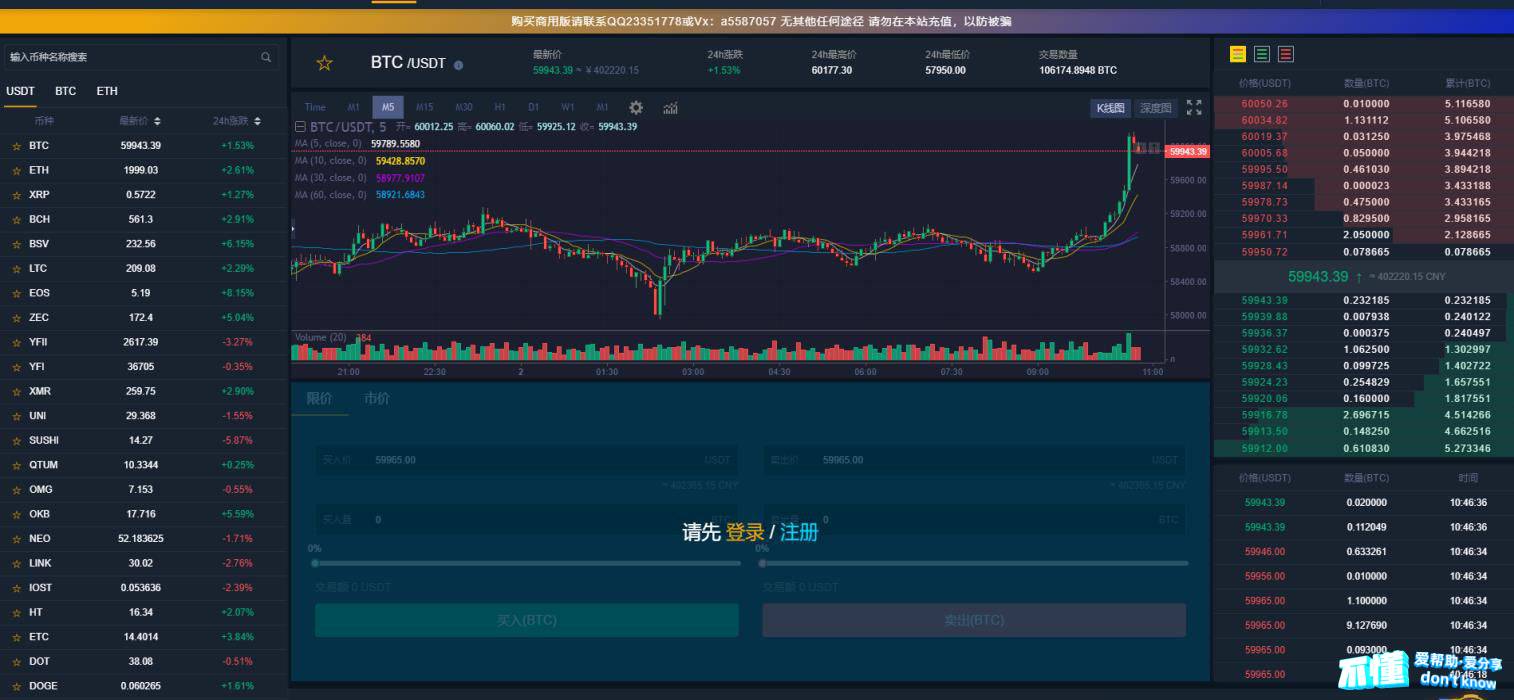Click the coin name search field
The image size is (1514, 700).
point(130,58)
